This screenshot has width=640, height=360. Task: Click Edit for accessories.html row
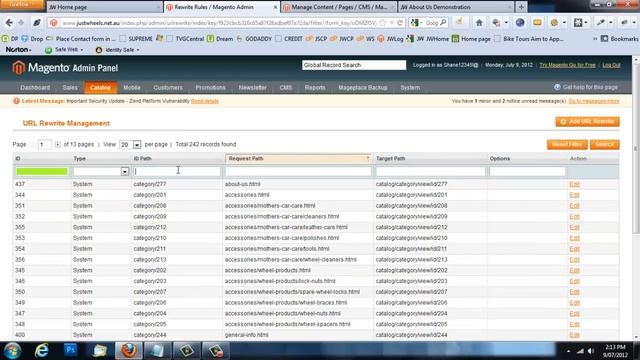tap(574, 195)
